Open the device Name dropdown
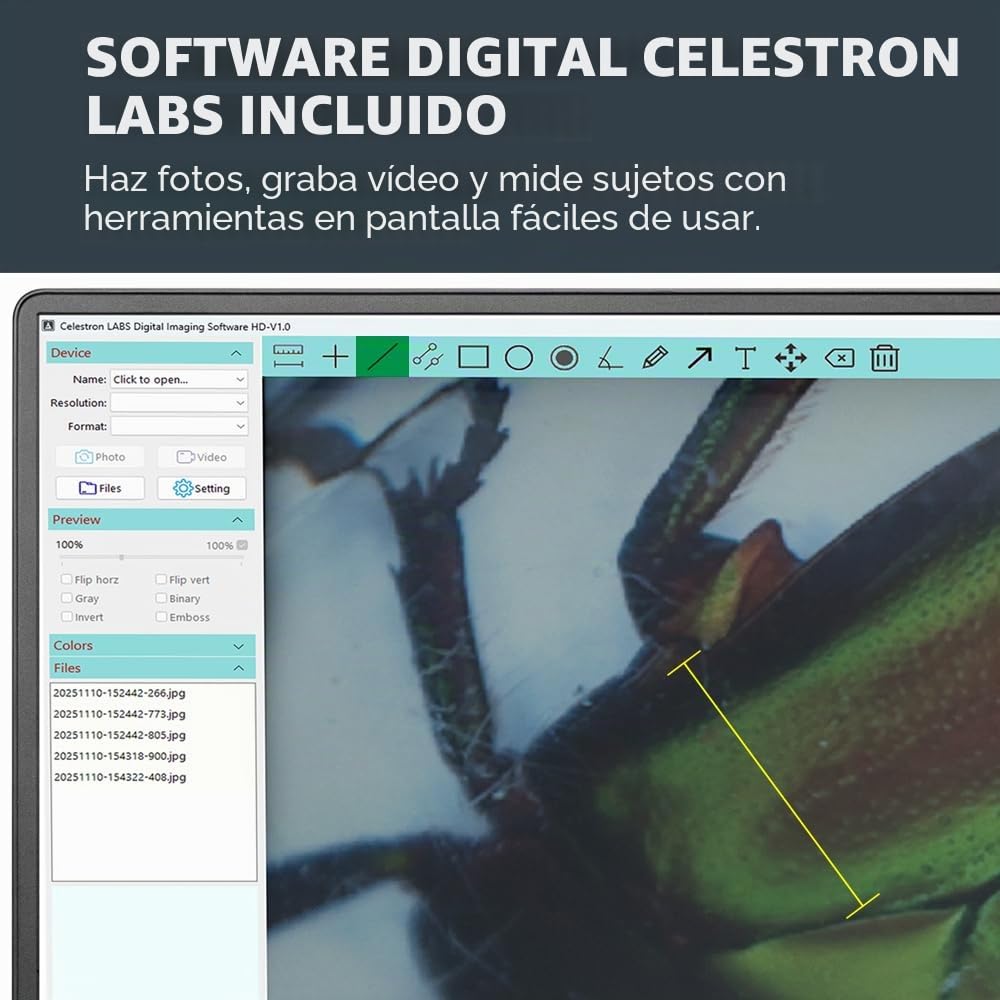This screenshot has height=1000, width=1000. point(179,379)
